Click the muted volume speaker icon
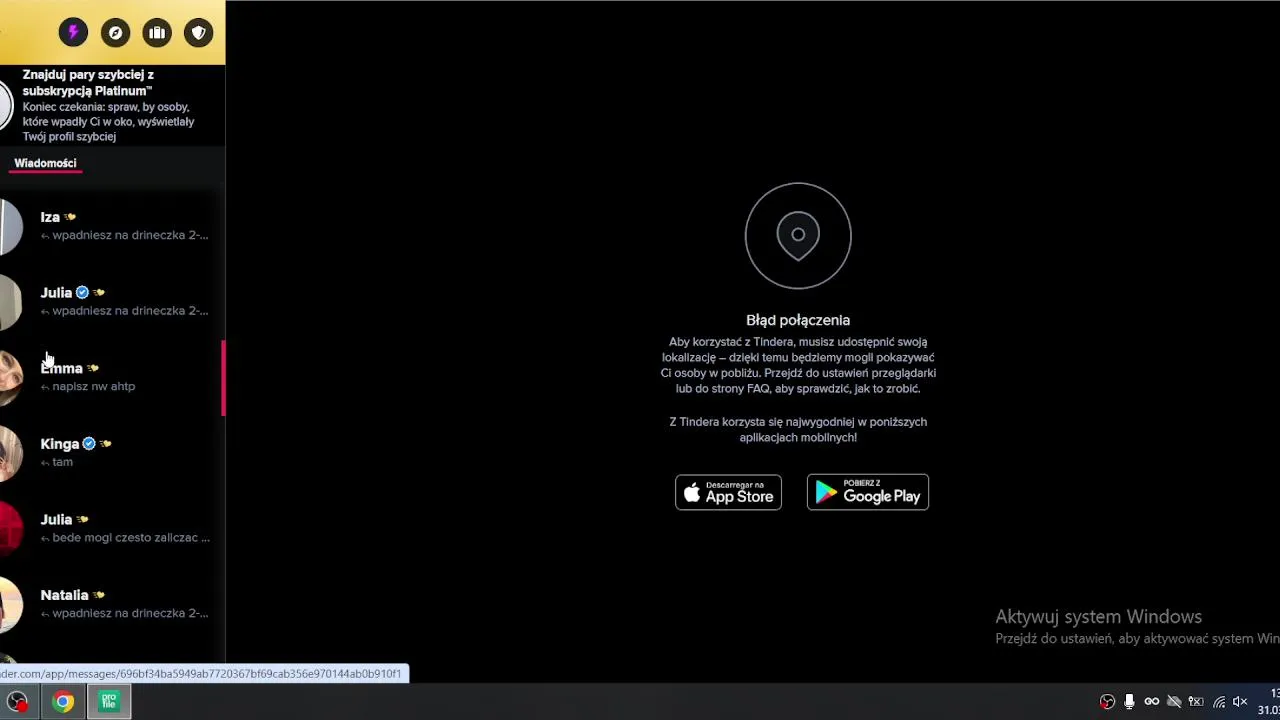This screenshot has width=1280, height=720. (1240, 702)
